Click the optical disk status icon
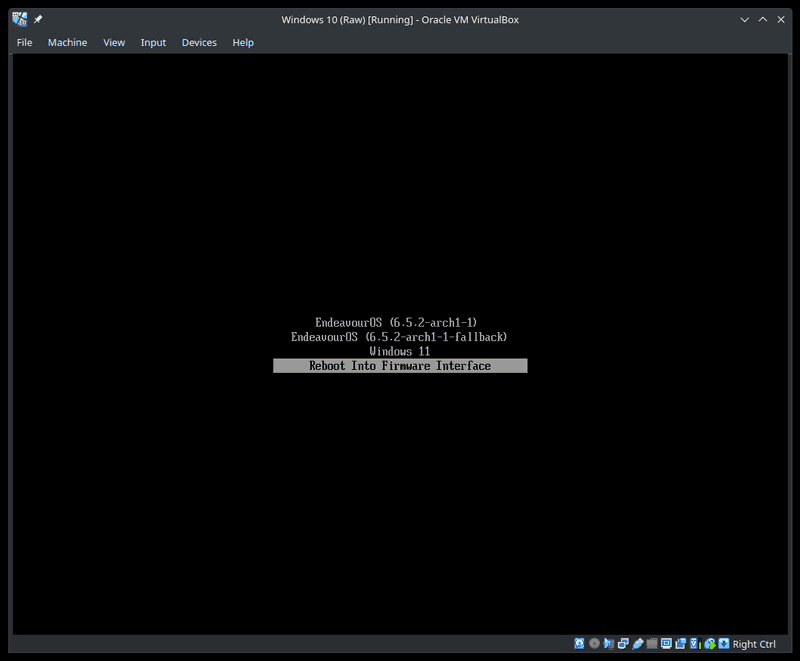This screenshot has height=661, width=800. coord(594,644)
